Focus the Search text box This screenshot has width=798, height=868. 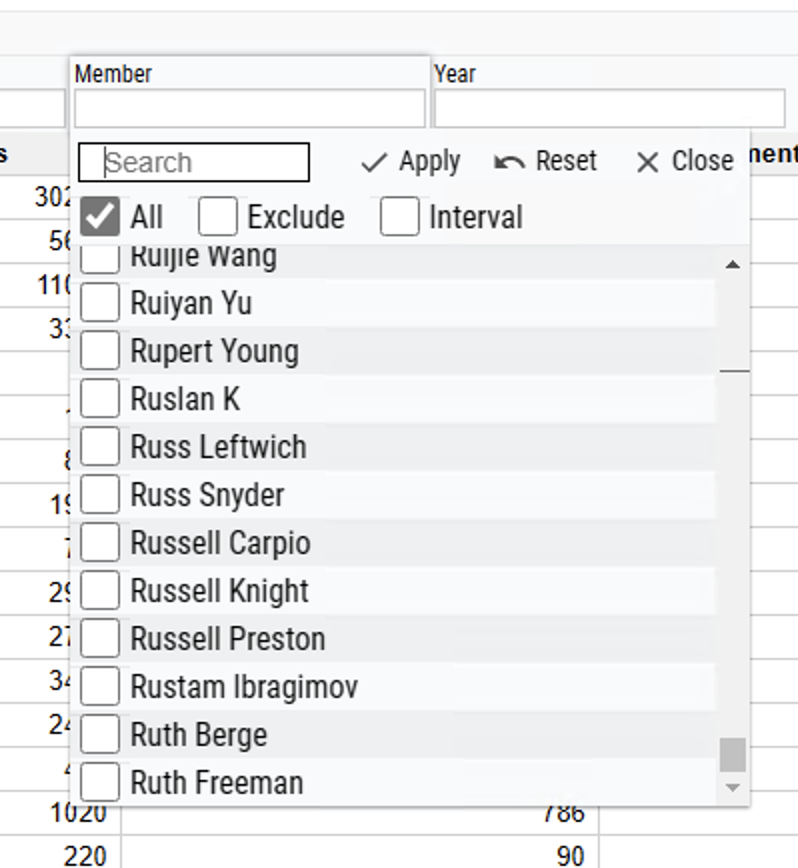pos(194,162)
